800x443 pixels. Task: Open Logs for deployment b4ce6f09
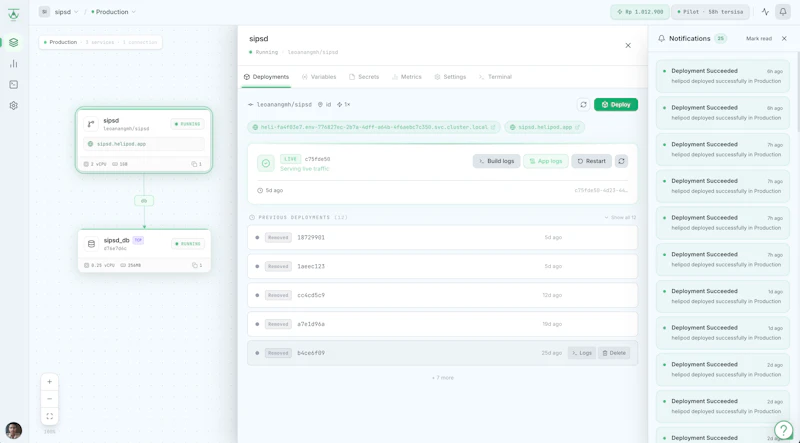point(582,353)
